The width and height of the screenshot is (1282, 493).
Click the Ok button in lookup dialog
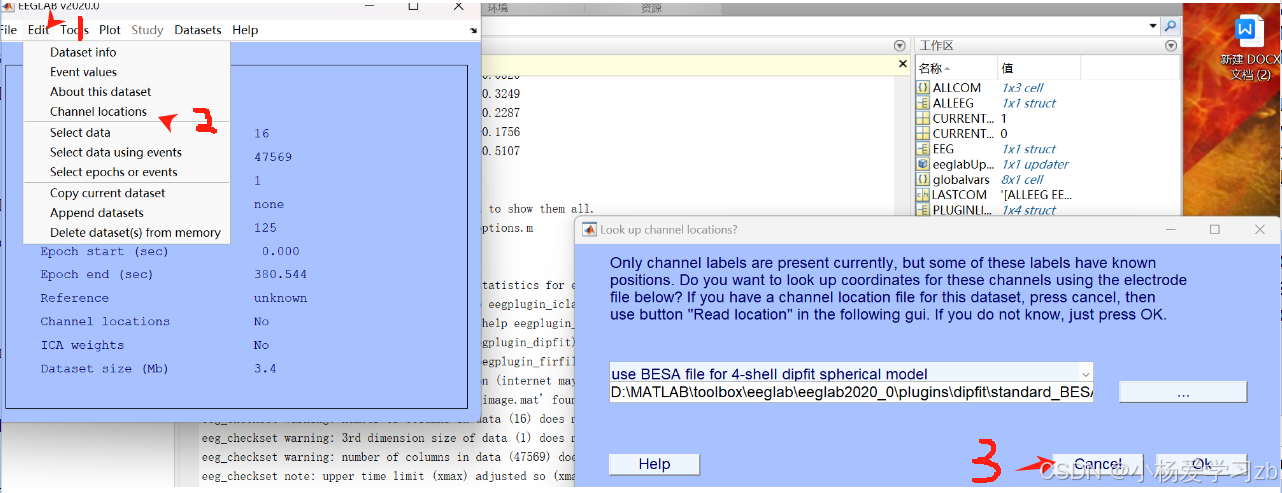1201,464
